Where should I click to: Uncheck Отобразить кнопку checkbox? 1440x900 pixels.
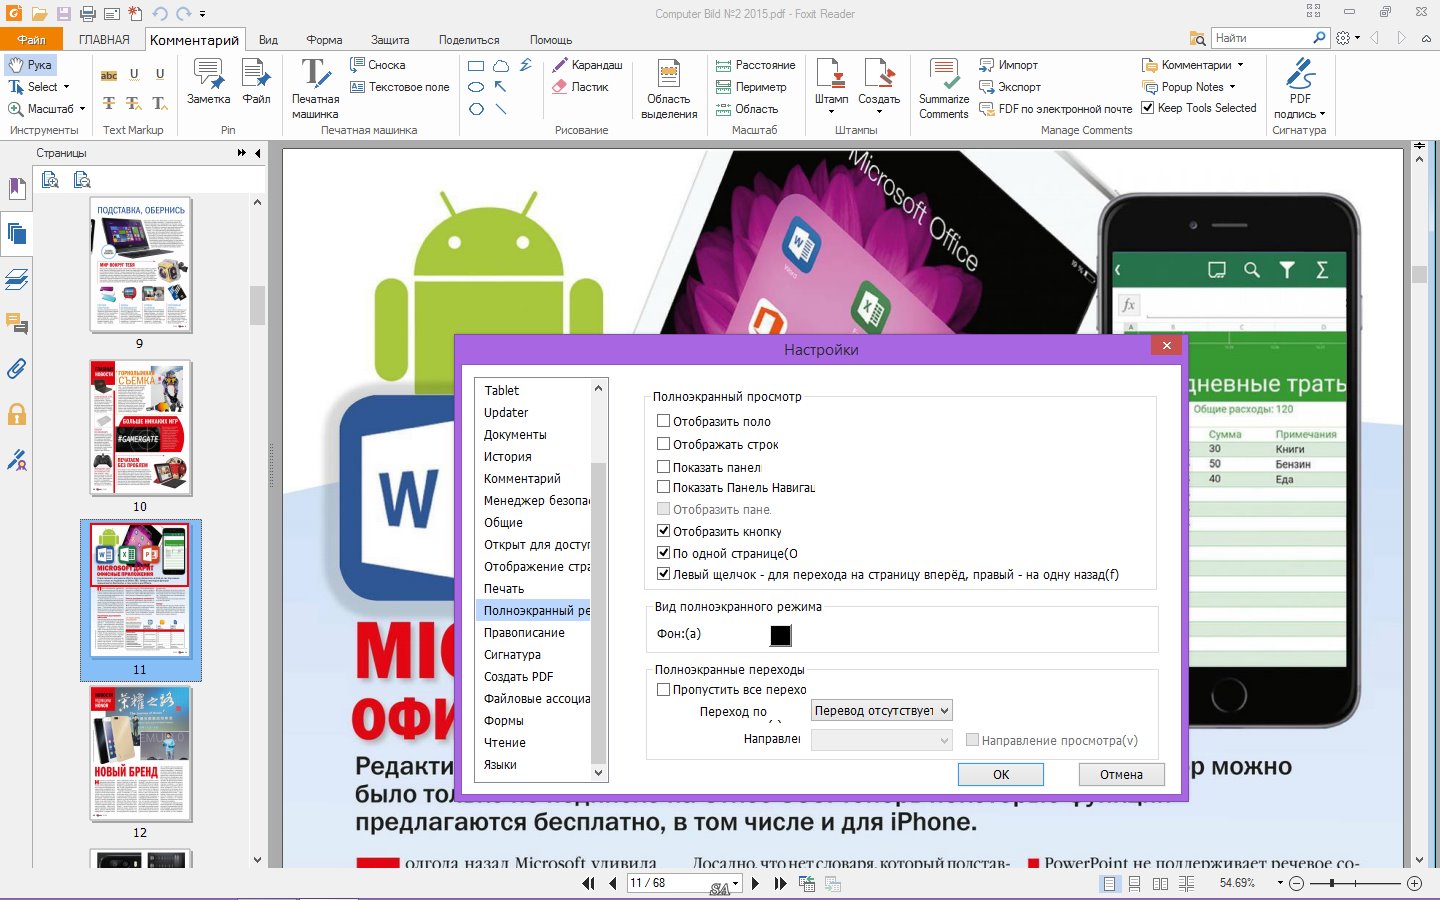(663, 531)
